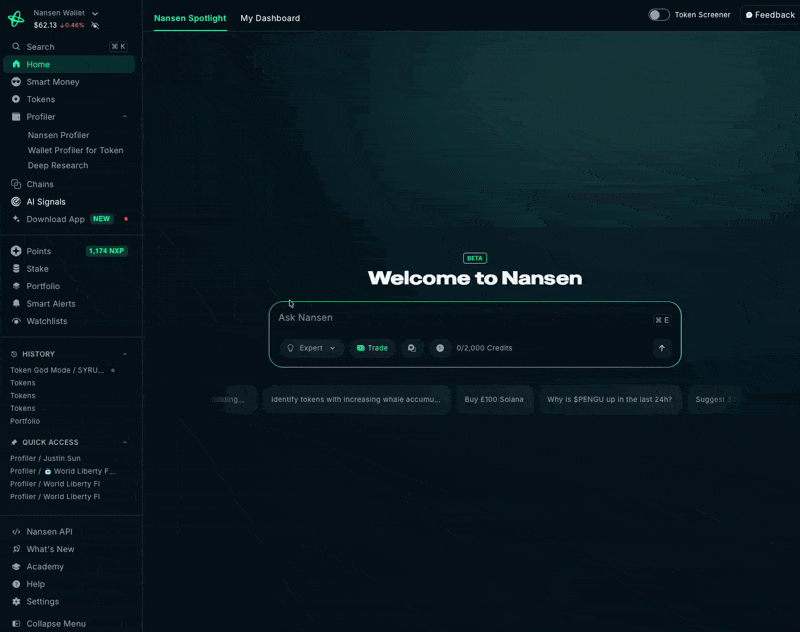
Task: Collapse the Profiler section in the sidebar
Action: tap(125, 117)
